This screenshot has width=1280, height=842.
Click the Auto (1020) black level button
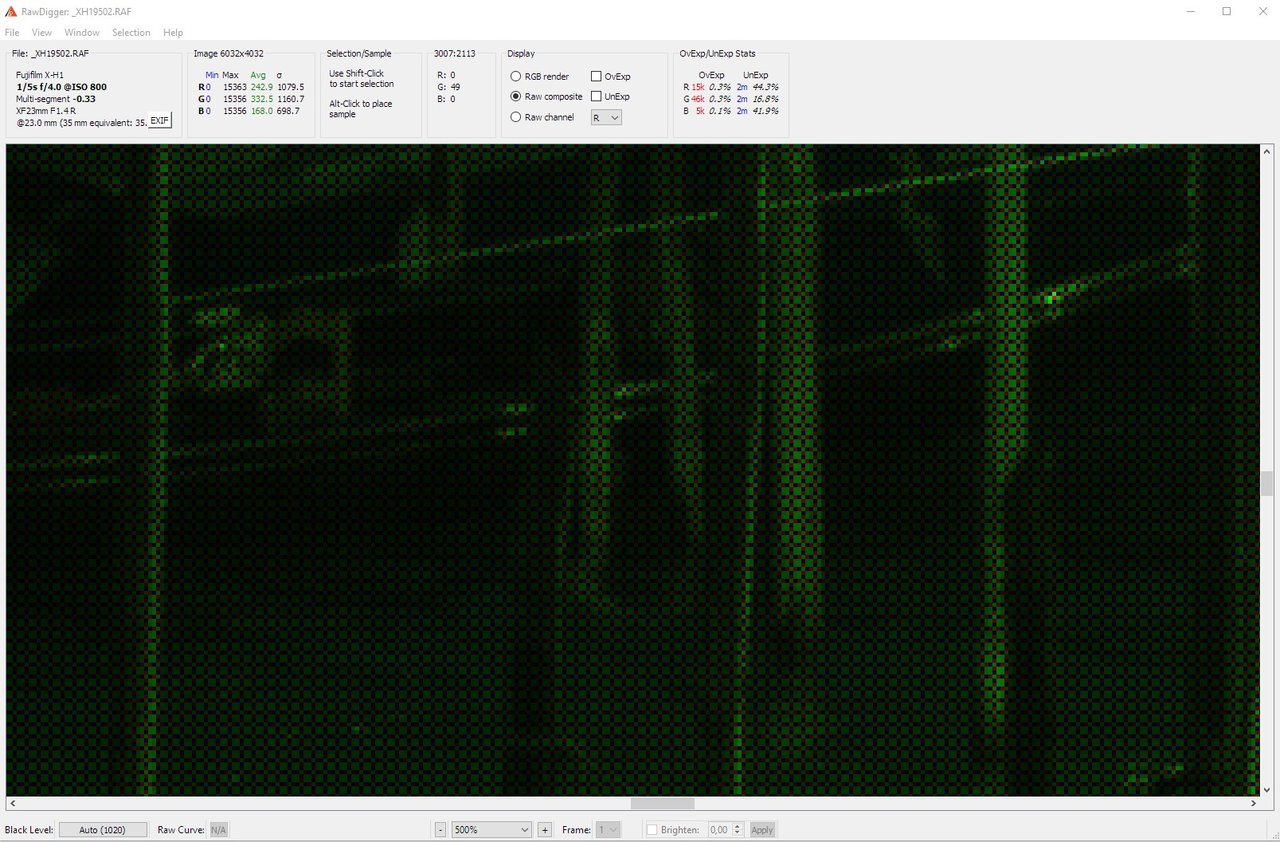click(x=103, y=830)
